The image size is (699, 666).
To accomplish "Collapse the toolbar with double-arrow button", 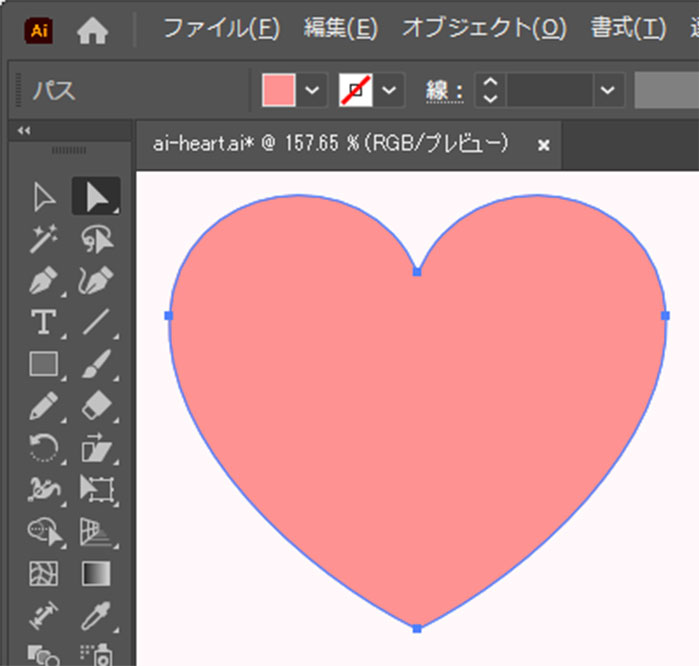I will pos(24,131).
